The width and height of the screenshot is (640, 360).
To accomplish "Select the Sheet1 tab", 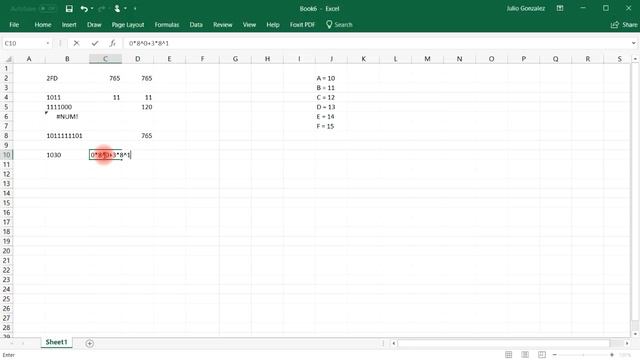I will coord(56,342).
